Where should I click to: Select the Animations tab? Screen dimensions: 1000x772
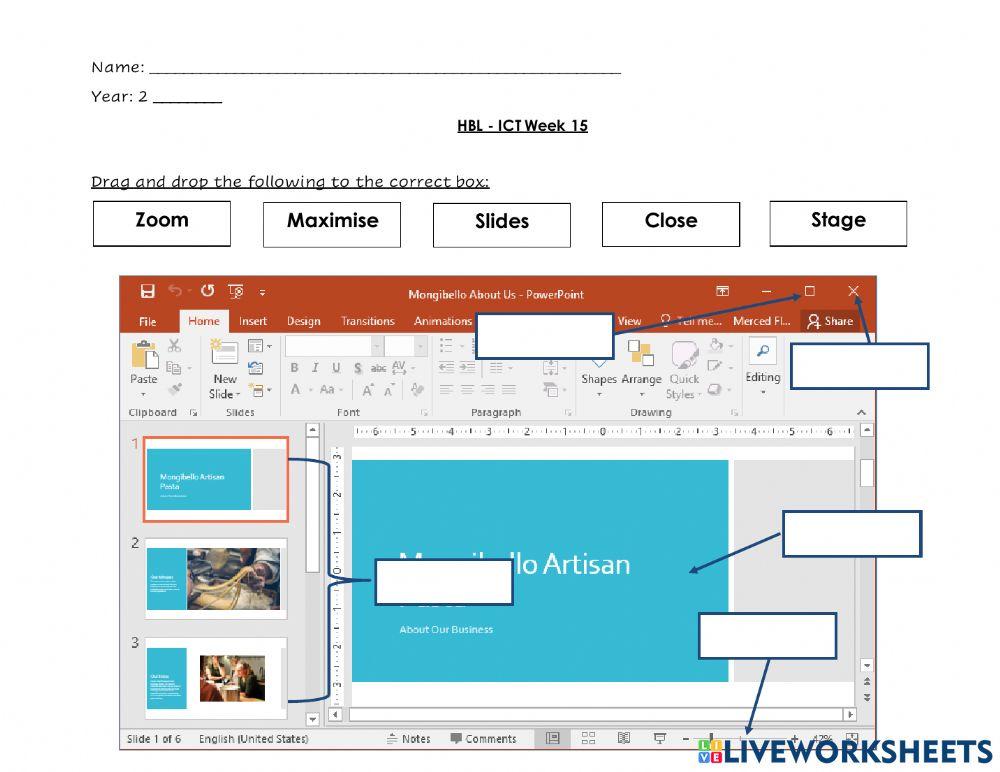(x=443, y=321)
